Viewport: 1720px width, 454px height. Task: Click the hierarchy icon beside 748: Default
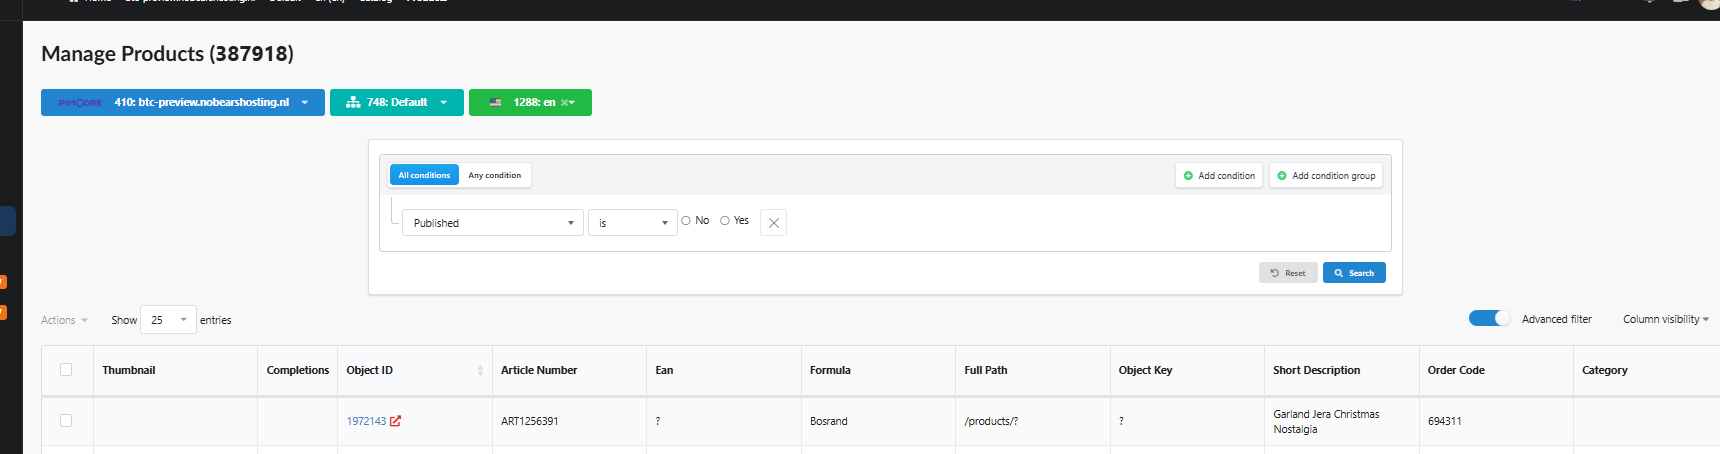click(353, 102)
